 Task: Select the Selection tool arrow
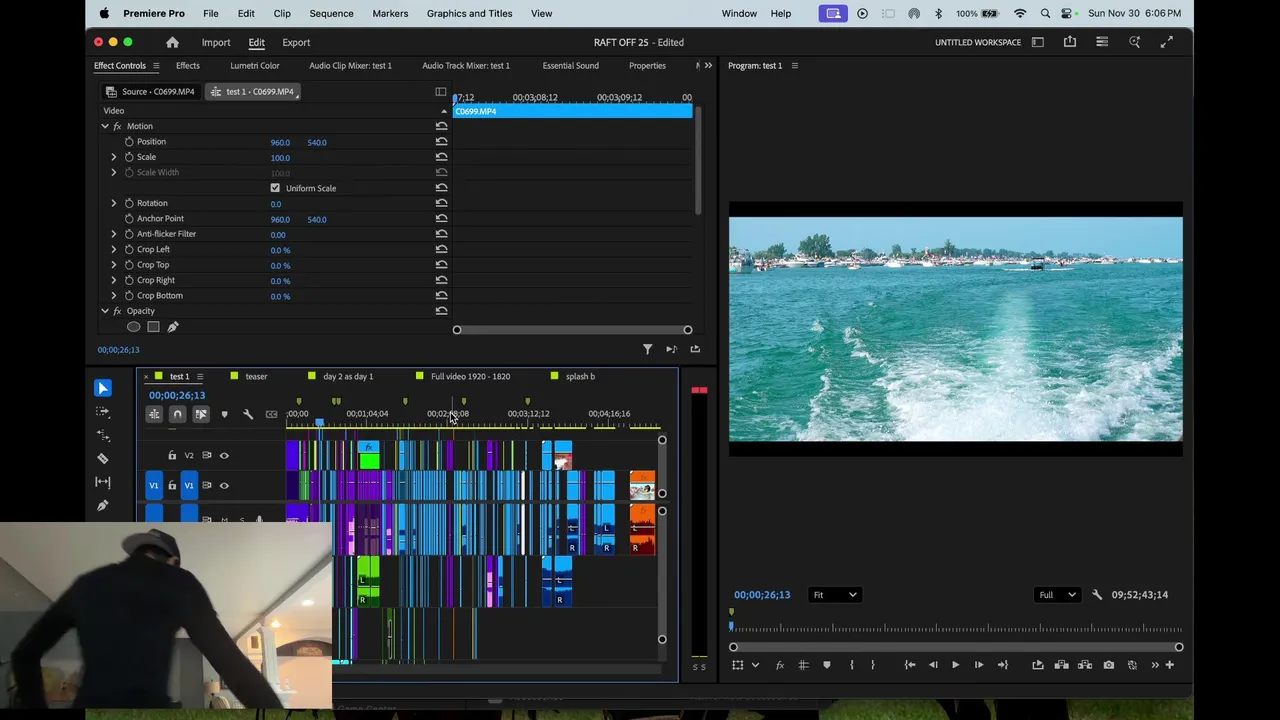click(x=103, y=388)
